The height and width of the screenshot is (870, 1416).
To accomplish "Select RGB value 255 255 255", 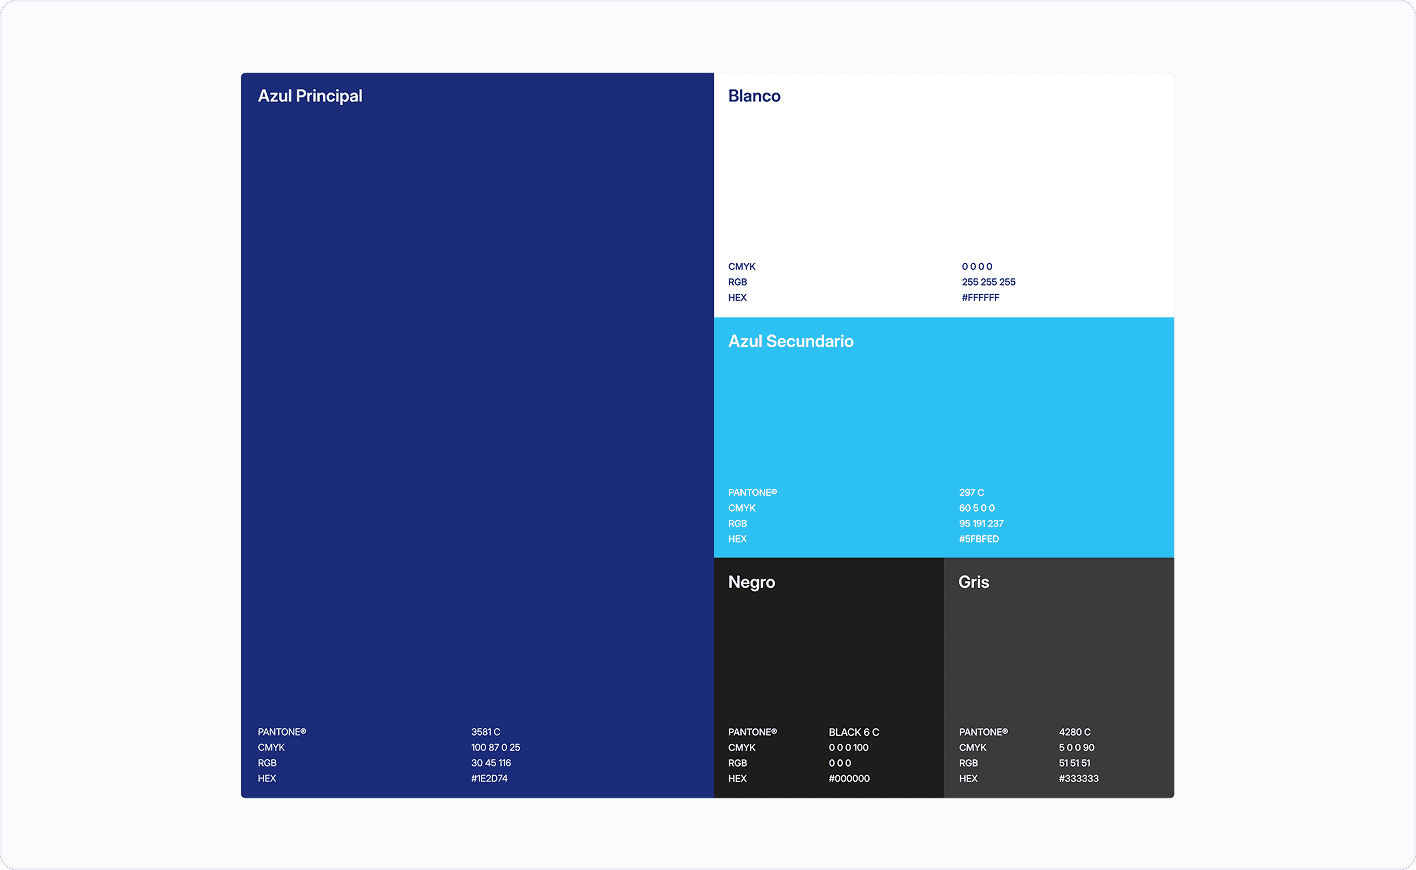I will pyautogui.click(x=988, y=282).
